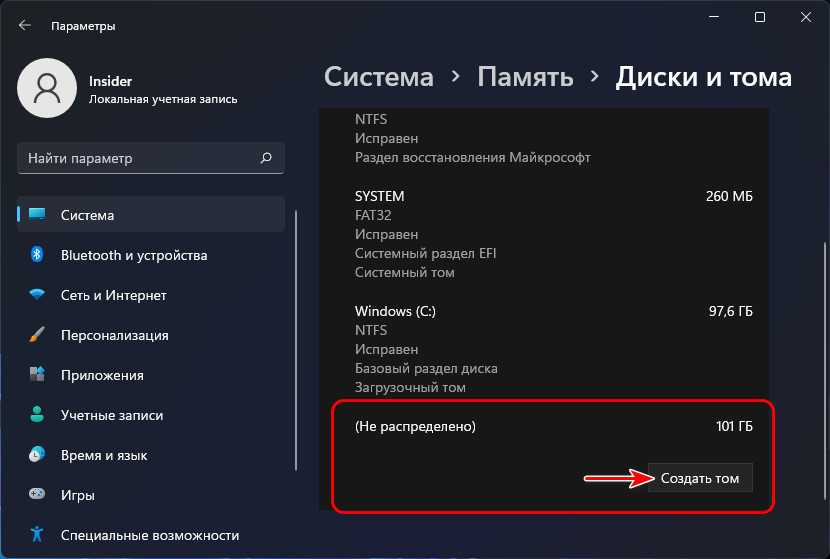Image resolution: width=830 pixels, height=559 pixels.
Task: Select the (Не распределено) space entry
Action: pos(553,426)
